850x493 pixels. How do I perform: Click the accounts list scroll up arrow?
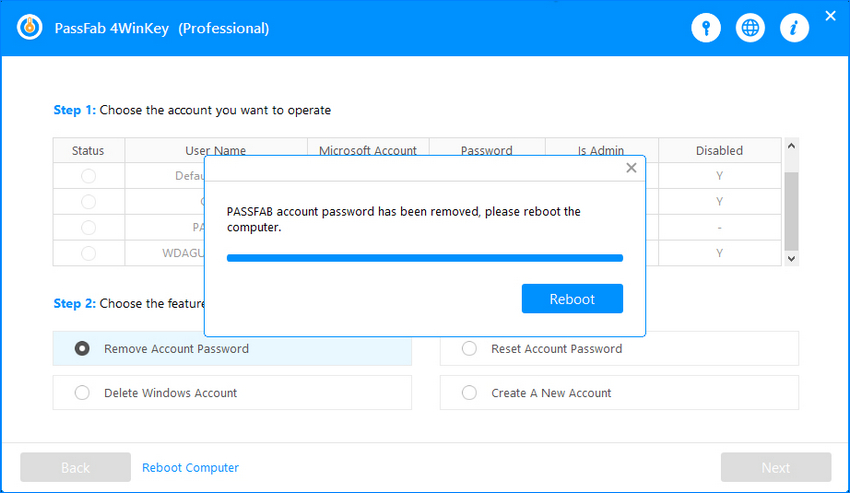[791, 145]
